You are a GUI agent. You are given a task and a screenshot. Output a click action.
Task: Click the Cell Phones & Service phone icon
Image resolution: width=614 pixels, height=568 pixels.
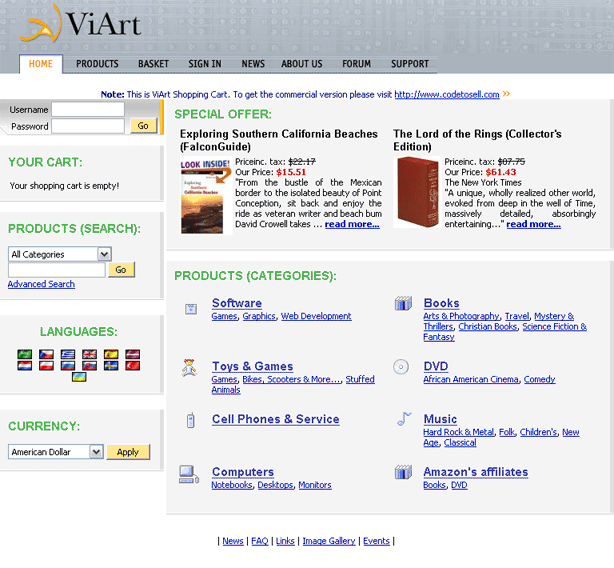tap(191, 420)
